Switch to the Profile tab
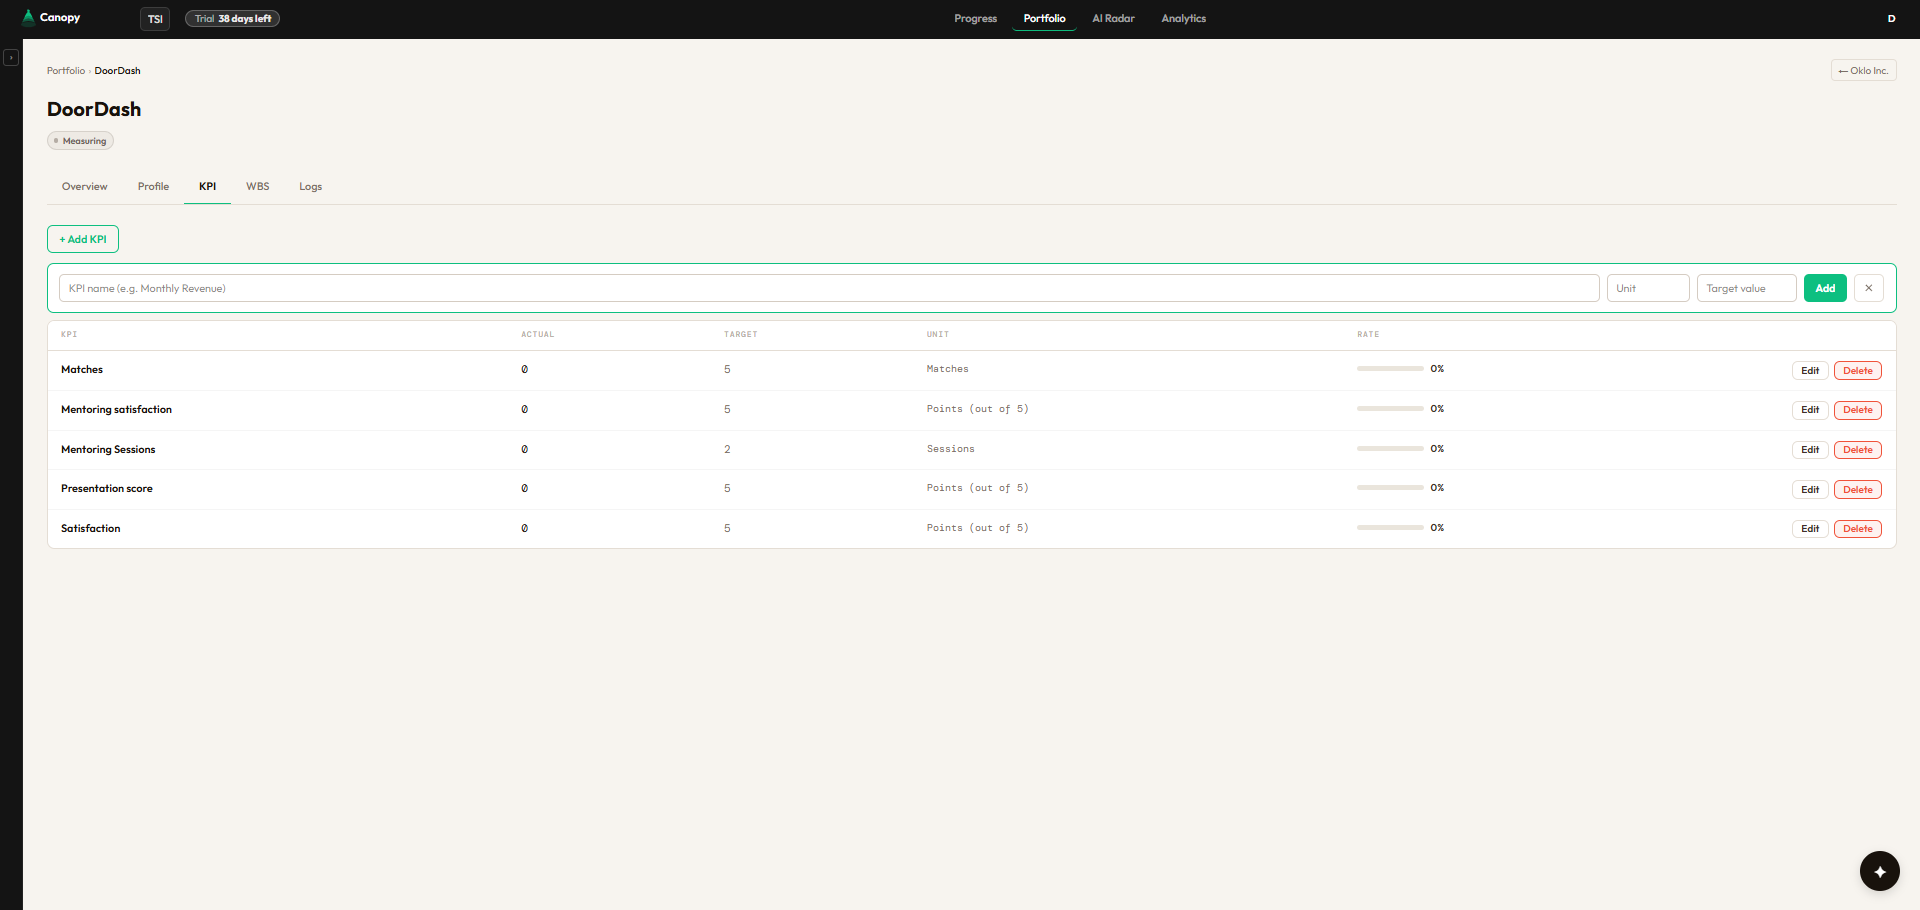 pos(153,187)
